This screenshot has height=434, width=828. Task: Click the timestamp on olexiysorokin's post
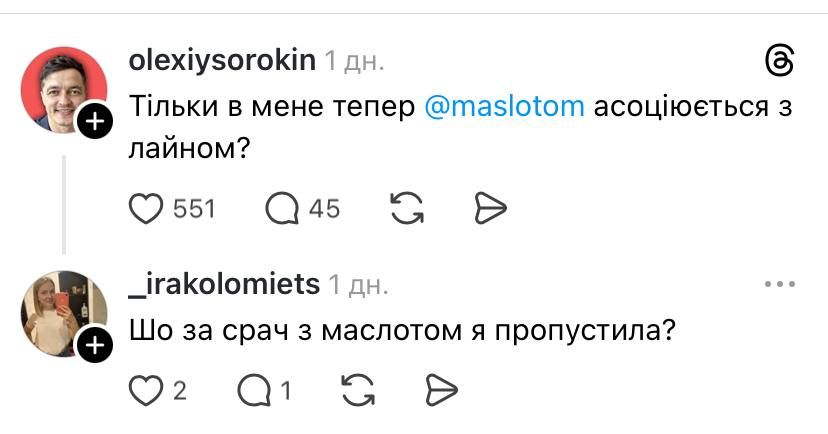[x=354, y=62]
